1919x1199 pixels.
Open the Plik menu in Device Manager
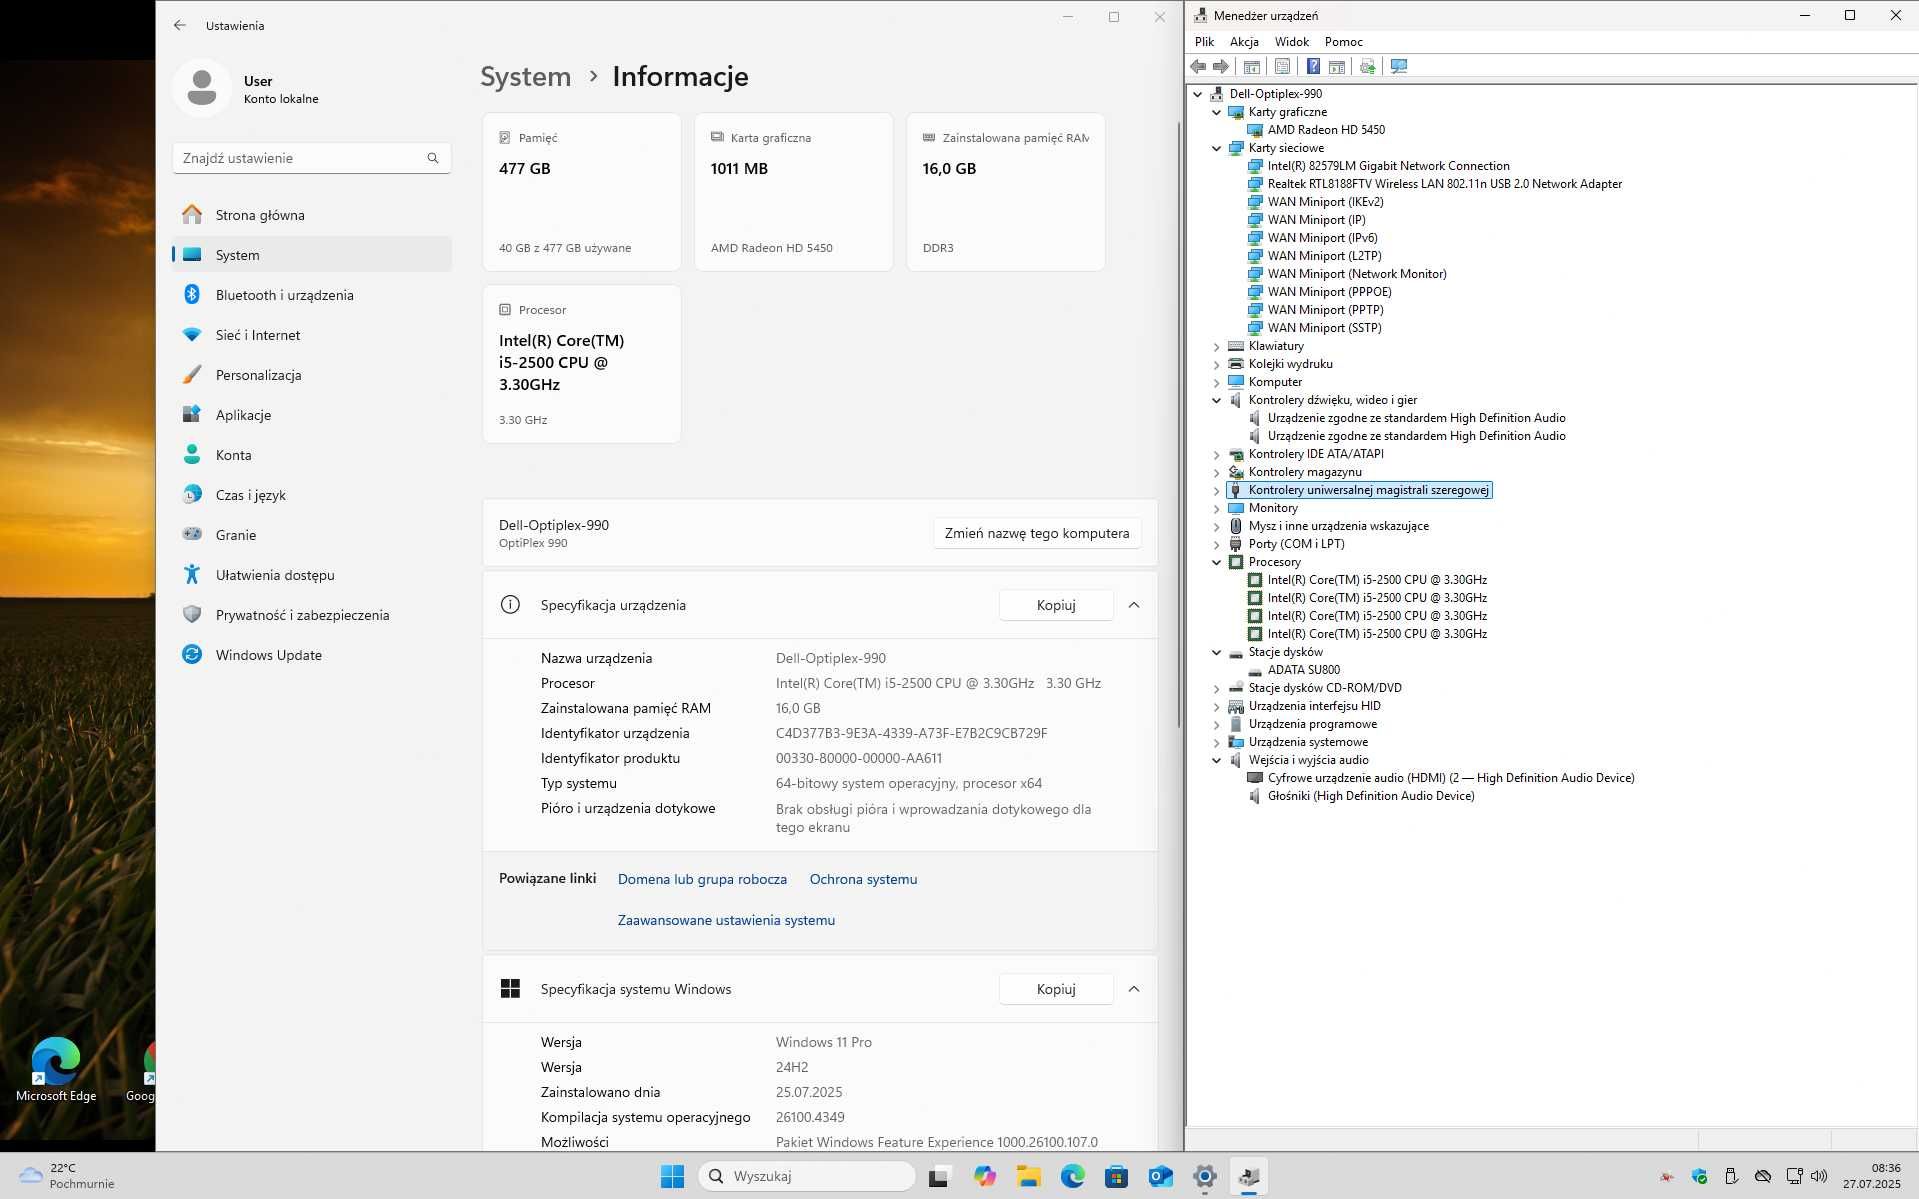(x=1204, y=42)
